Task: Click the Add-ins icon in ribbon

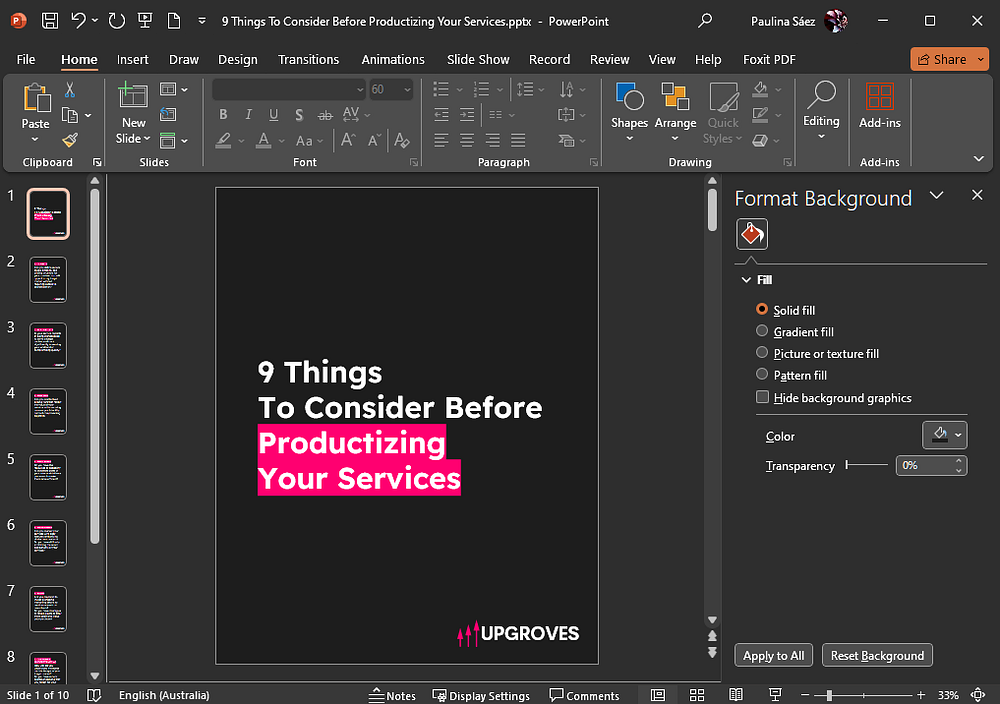Action: click(880, 107)
